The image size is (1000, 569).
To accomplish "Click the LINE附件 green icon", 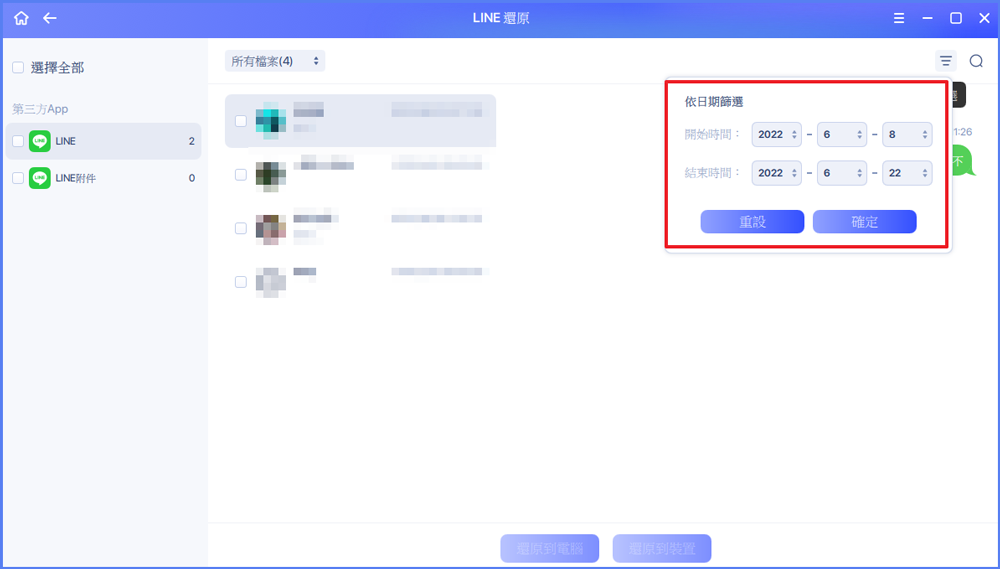I will [x=40, y=178].
